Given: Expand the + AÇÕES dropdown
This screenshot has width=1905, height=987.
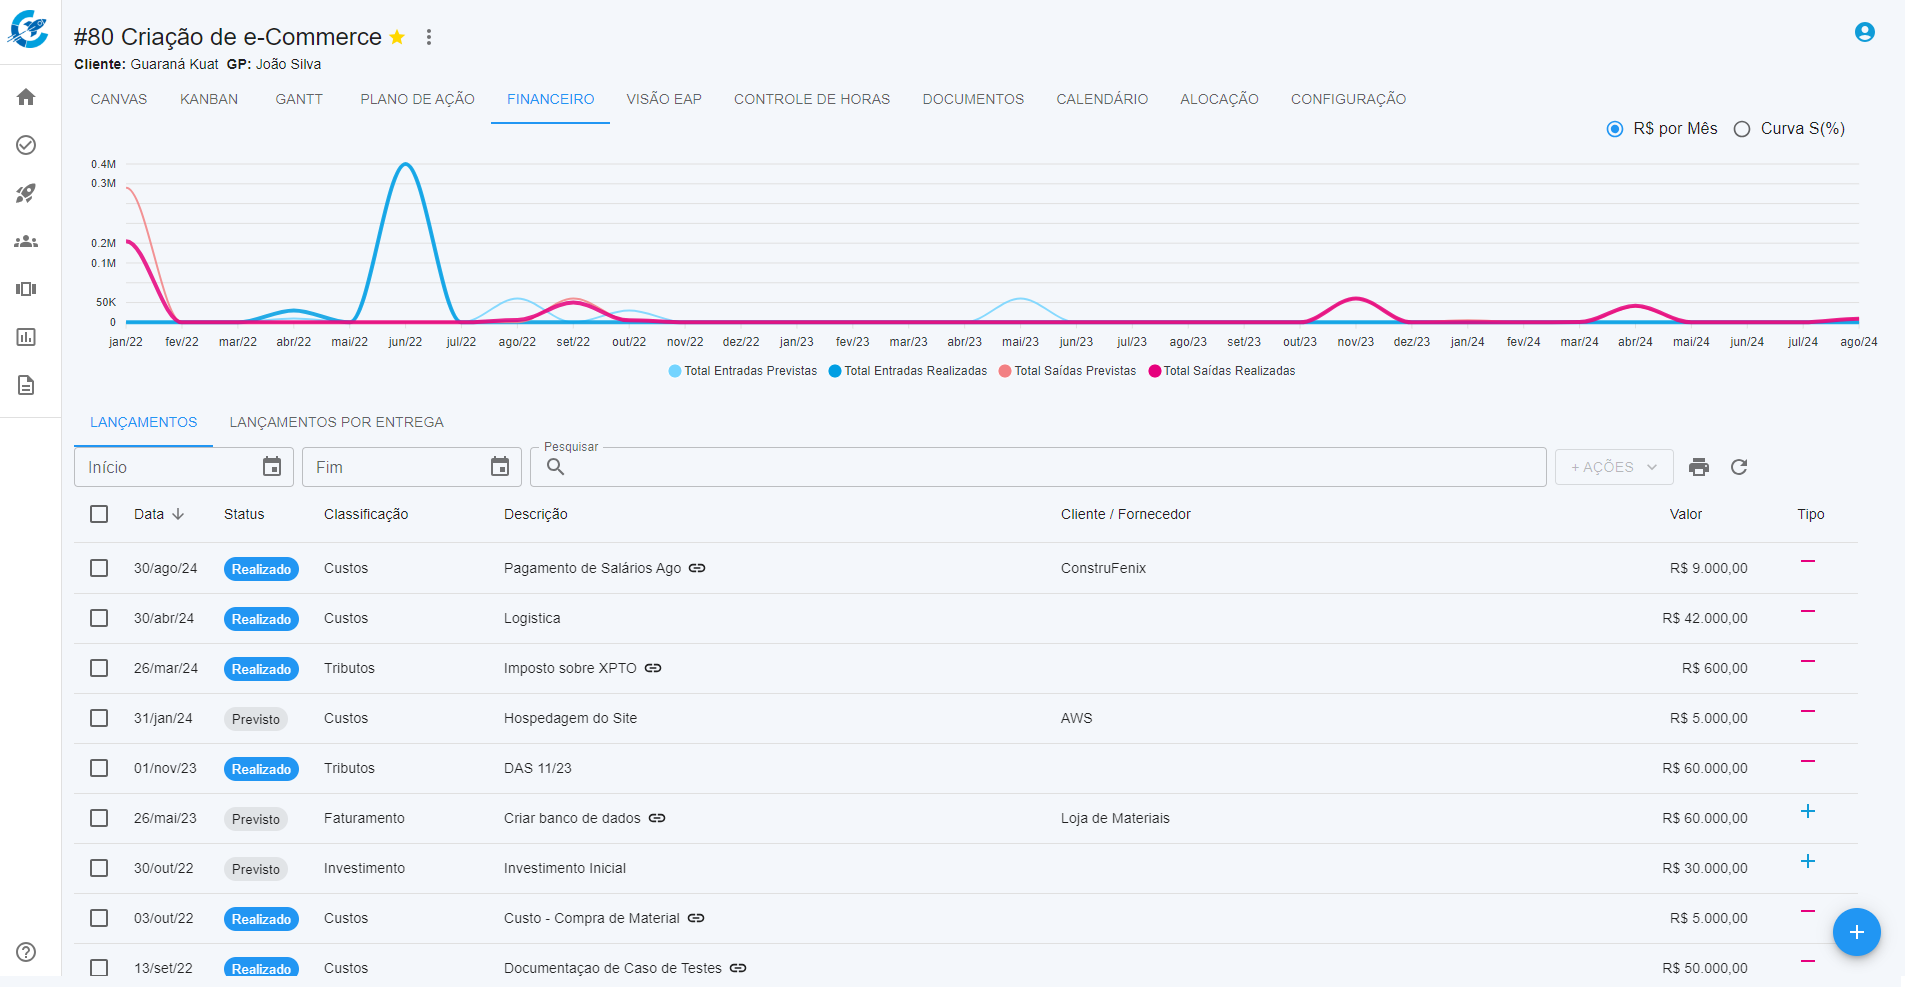Looking at the screenshot, I should [1613, 467].
